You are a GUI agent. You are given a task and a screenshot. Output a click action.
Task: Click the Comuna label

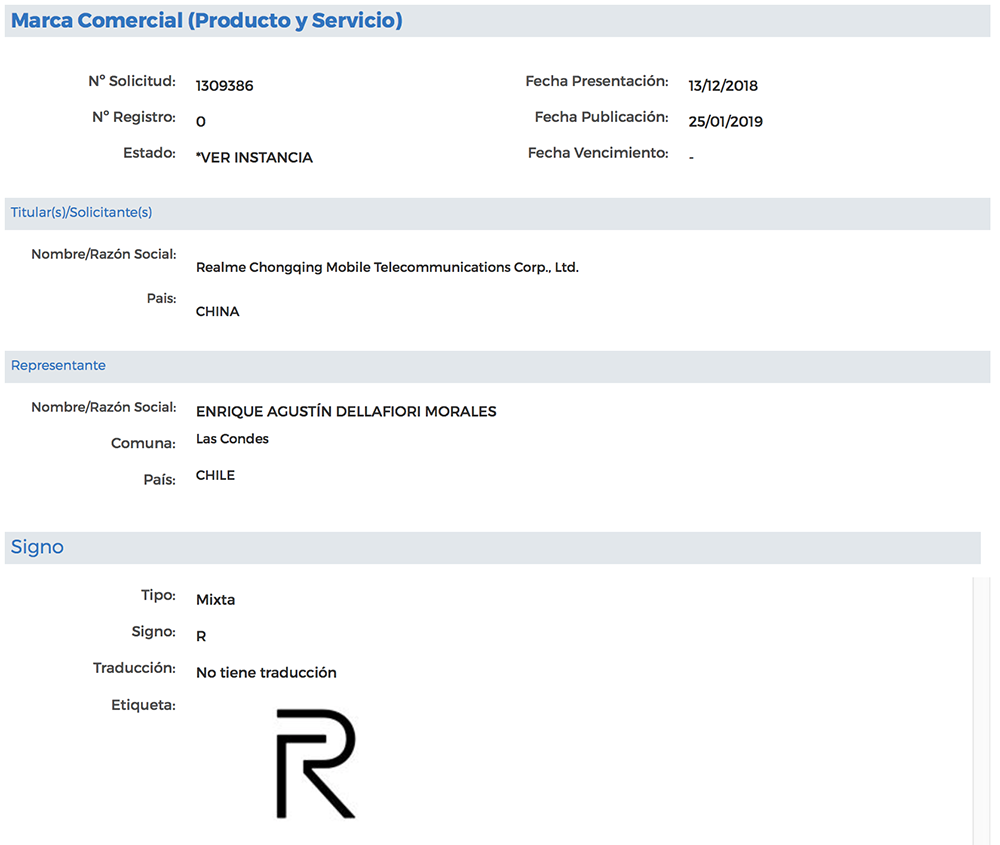point(143,443)
